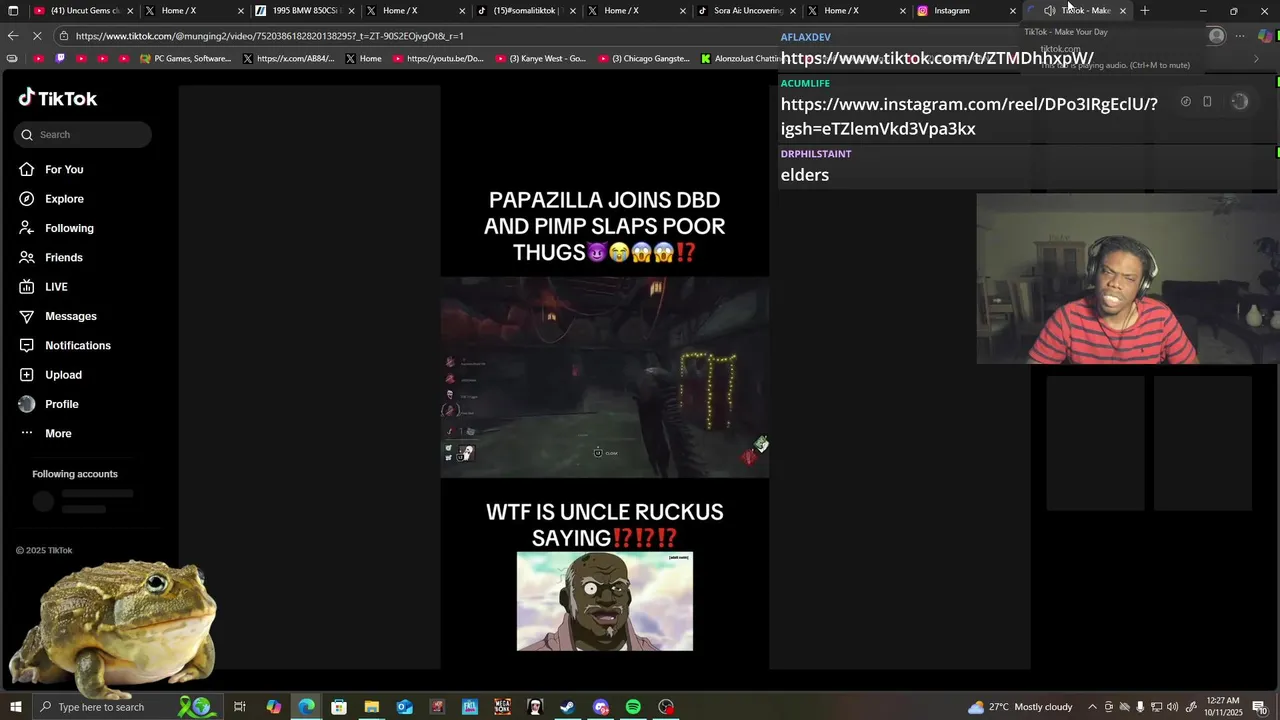1280x720 pixels.
Task: Switch to the Sora Ai: Uncovering tab
Action: click(x=745, y=11)
